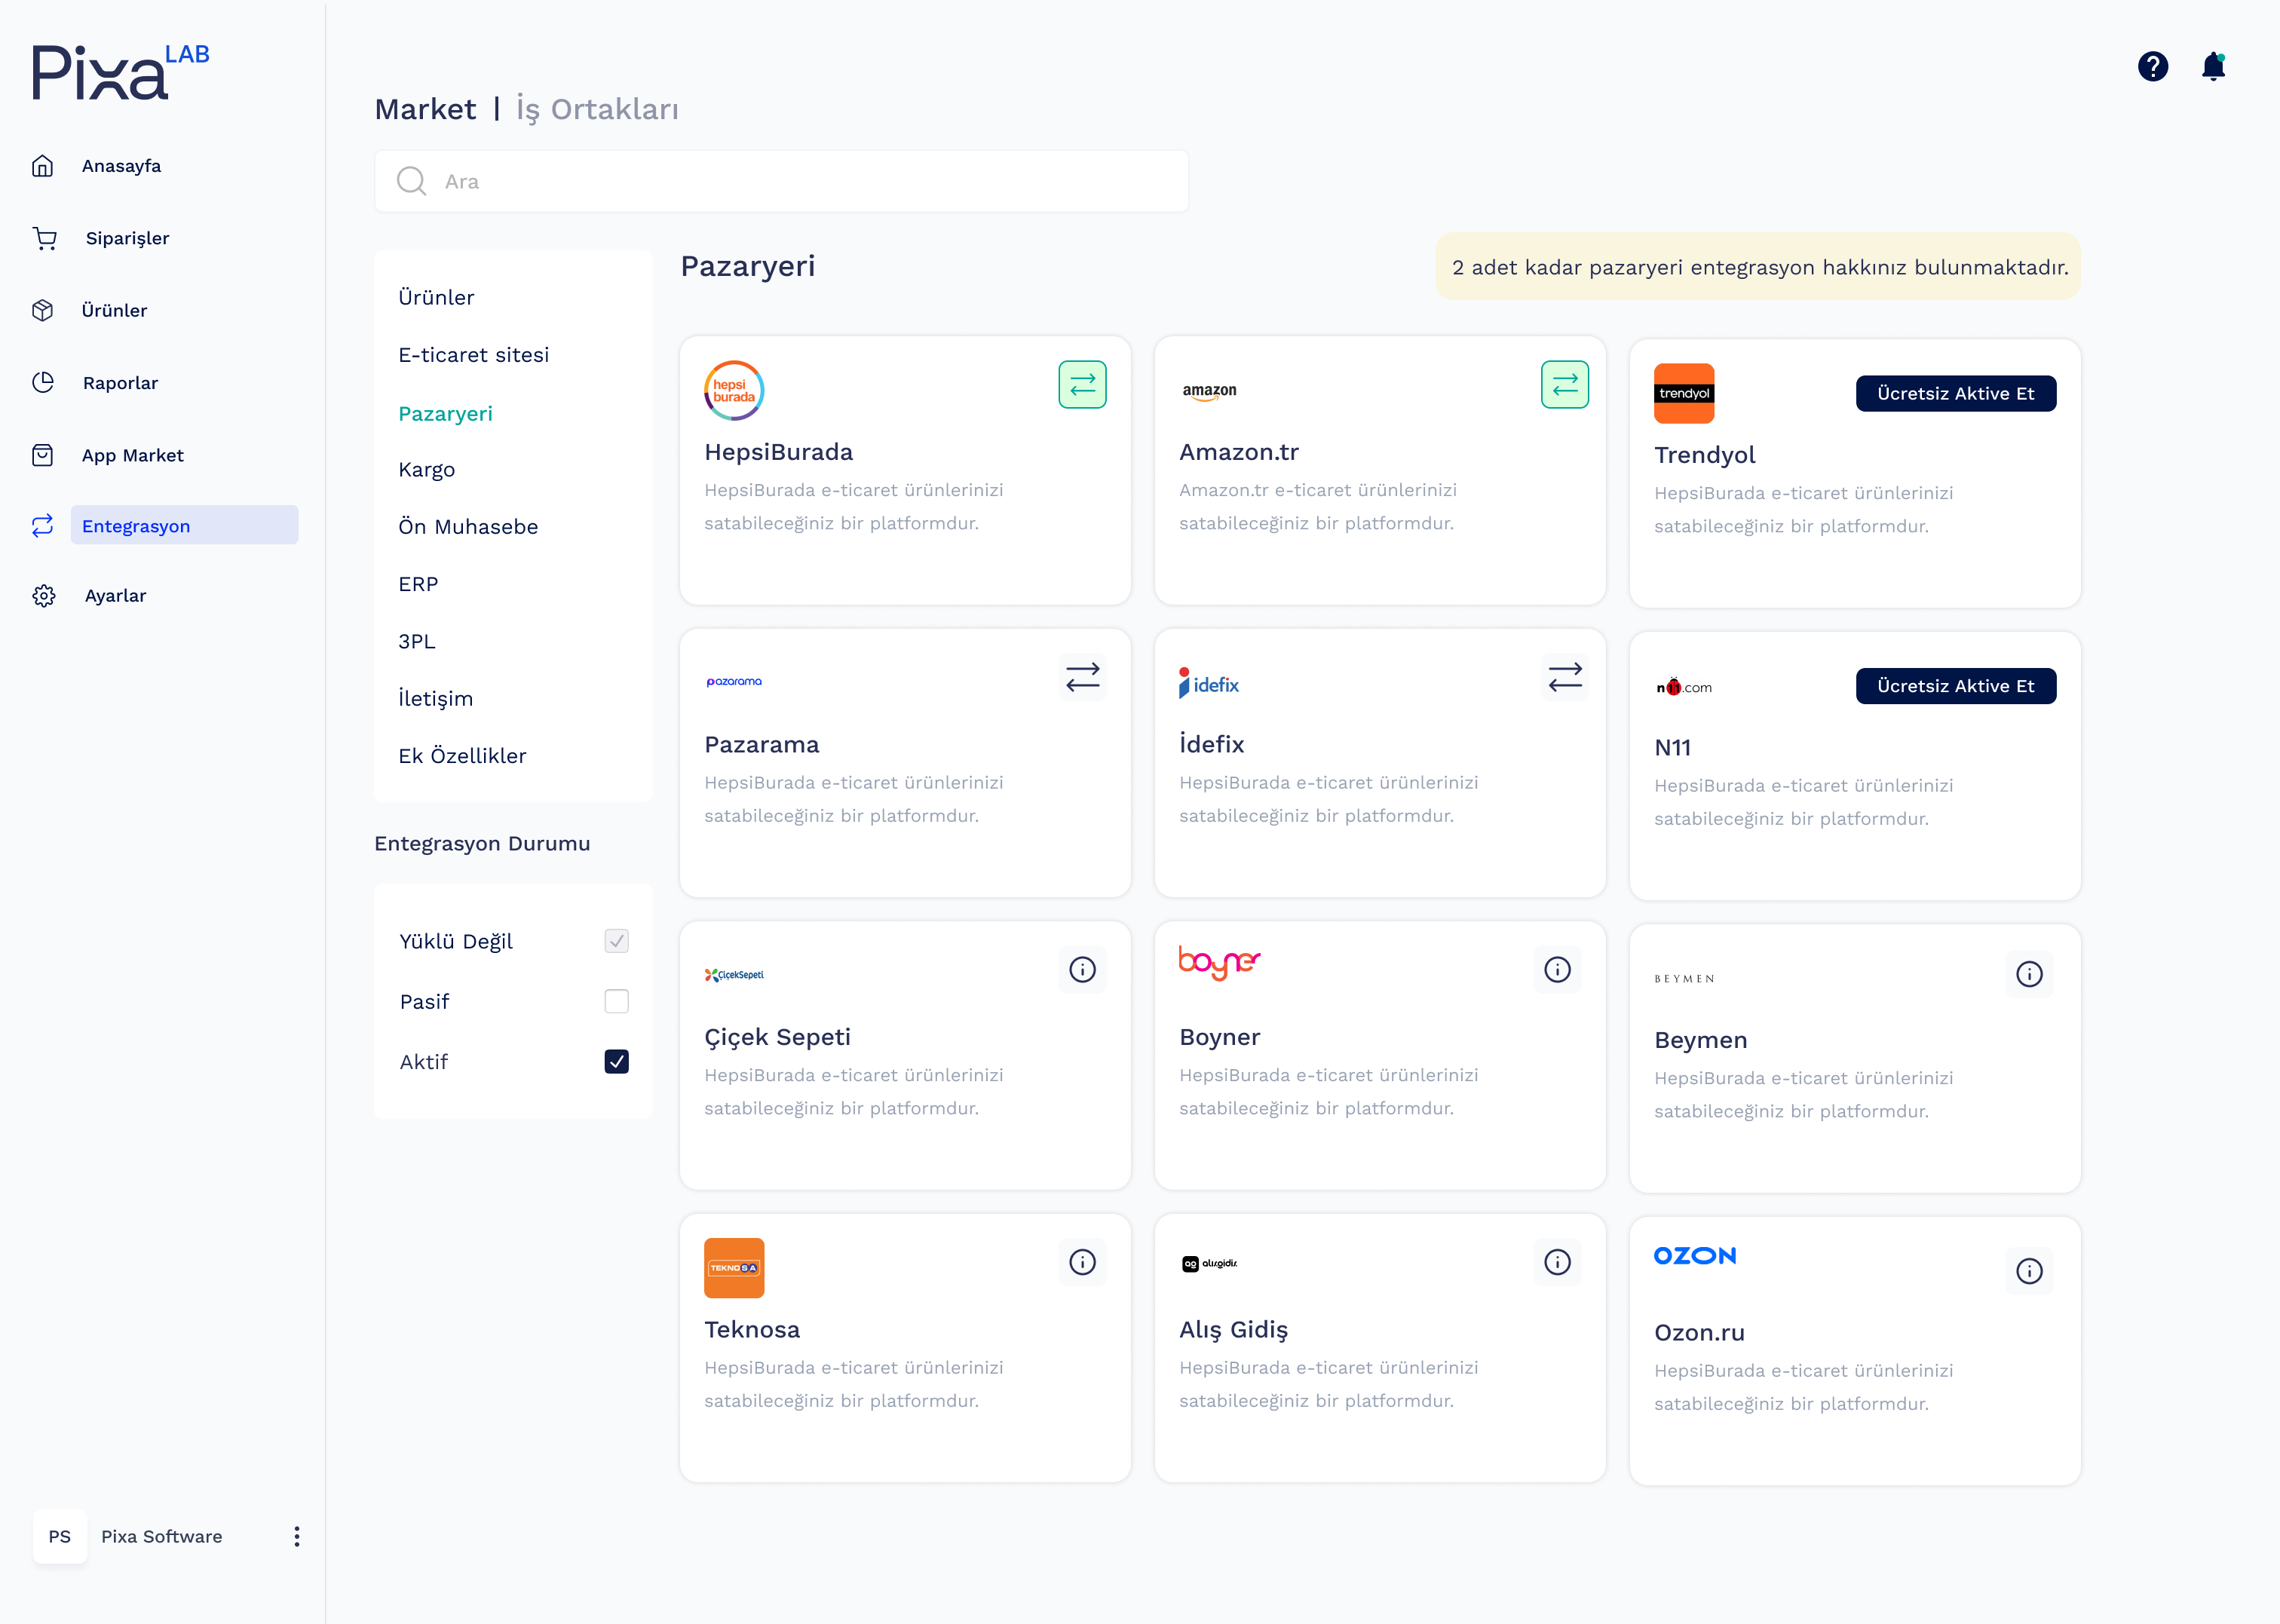Click HepsiBurada green sync icon
2280x1624 pixels.
coord(1082,384)
